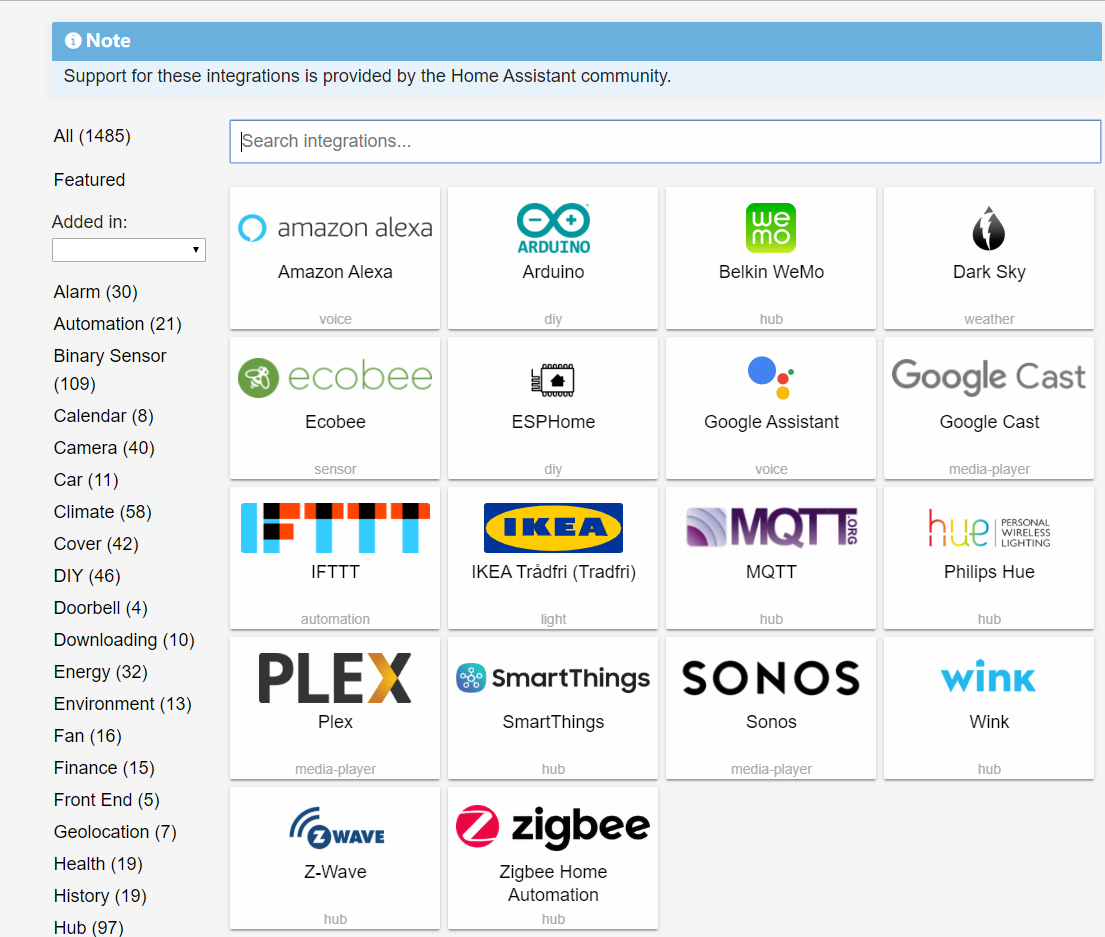Viewport: 1105px width, 937px height.
Task: Select the Belkin WeMo logo
Action: click(771, 228)
